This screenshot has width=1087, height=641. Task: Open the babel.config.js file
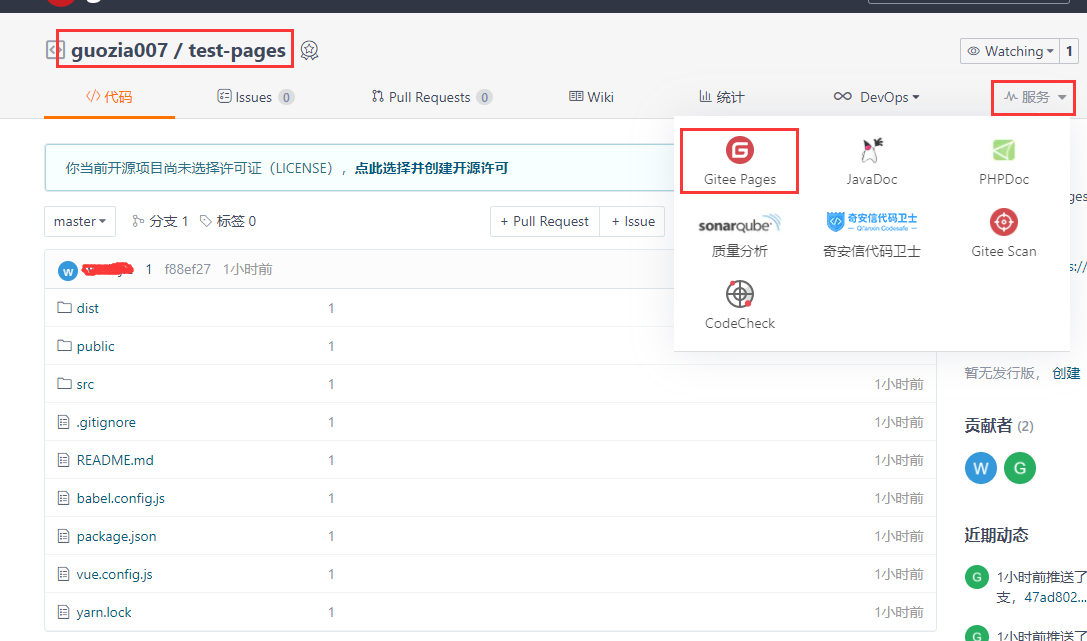point(121,498)
